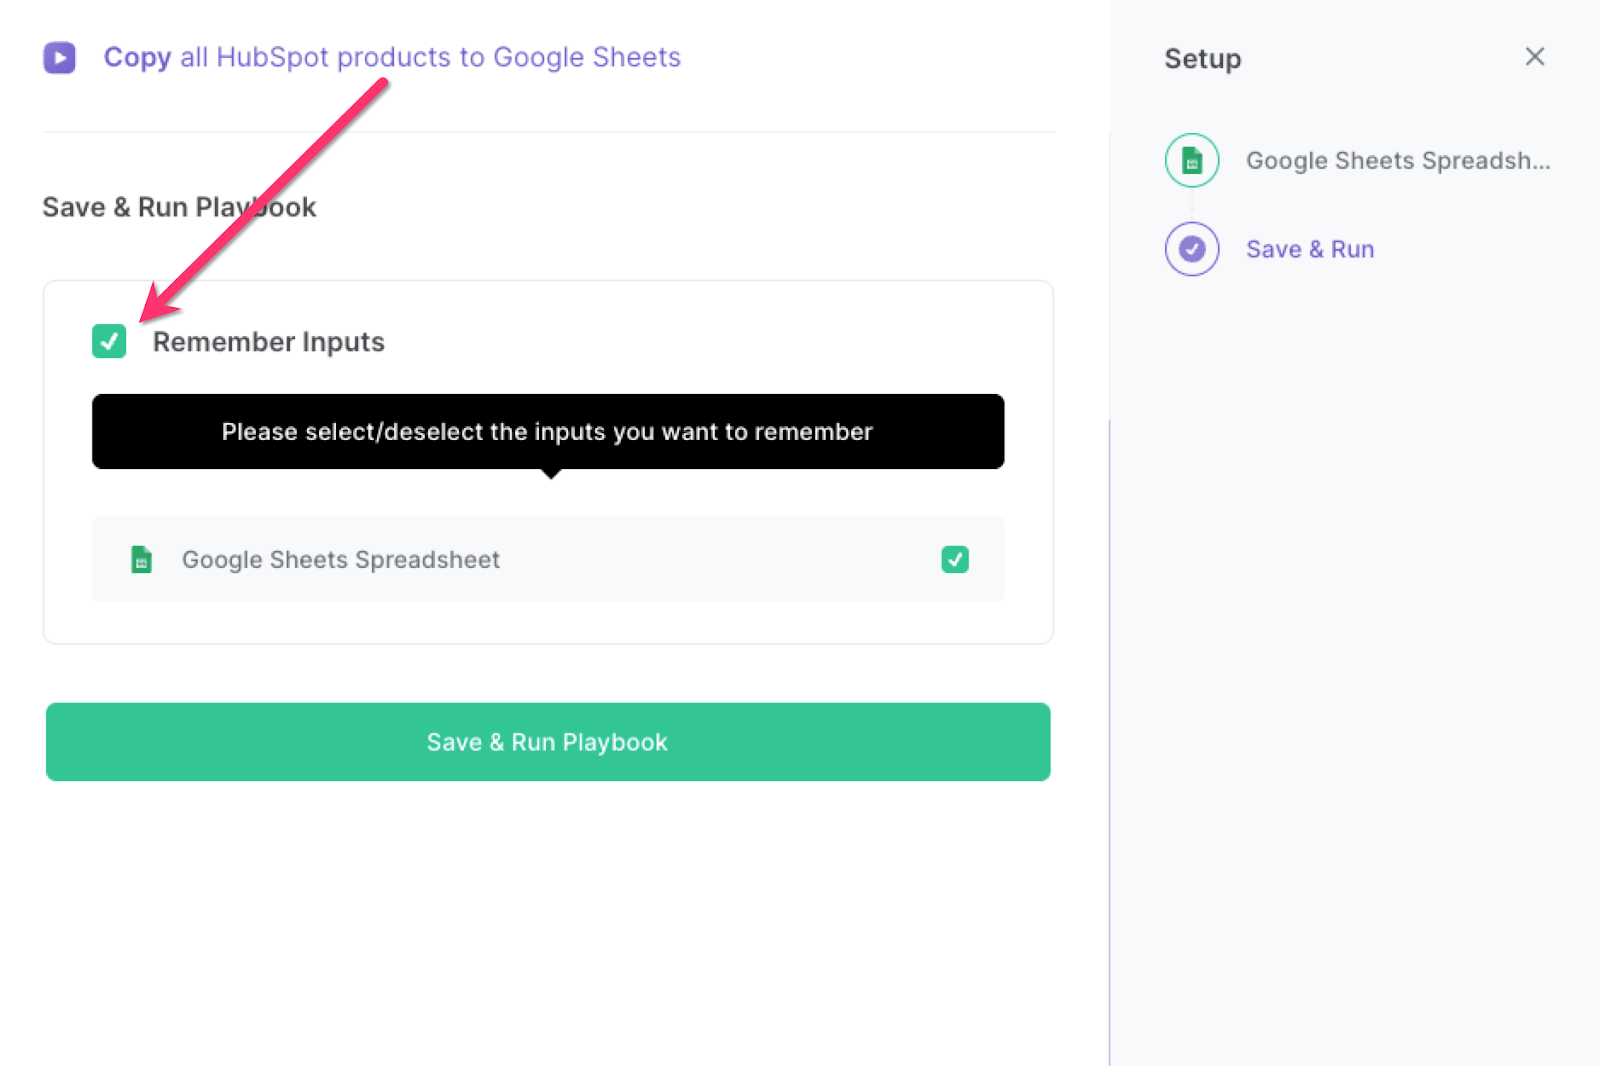Select the Save & Run step in Setup panel
The height and width of the screenshot is (1066, 1600).
[x=1310, y=249]
